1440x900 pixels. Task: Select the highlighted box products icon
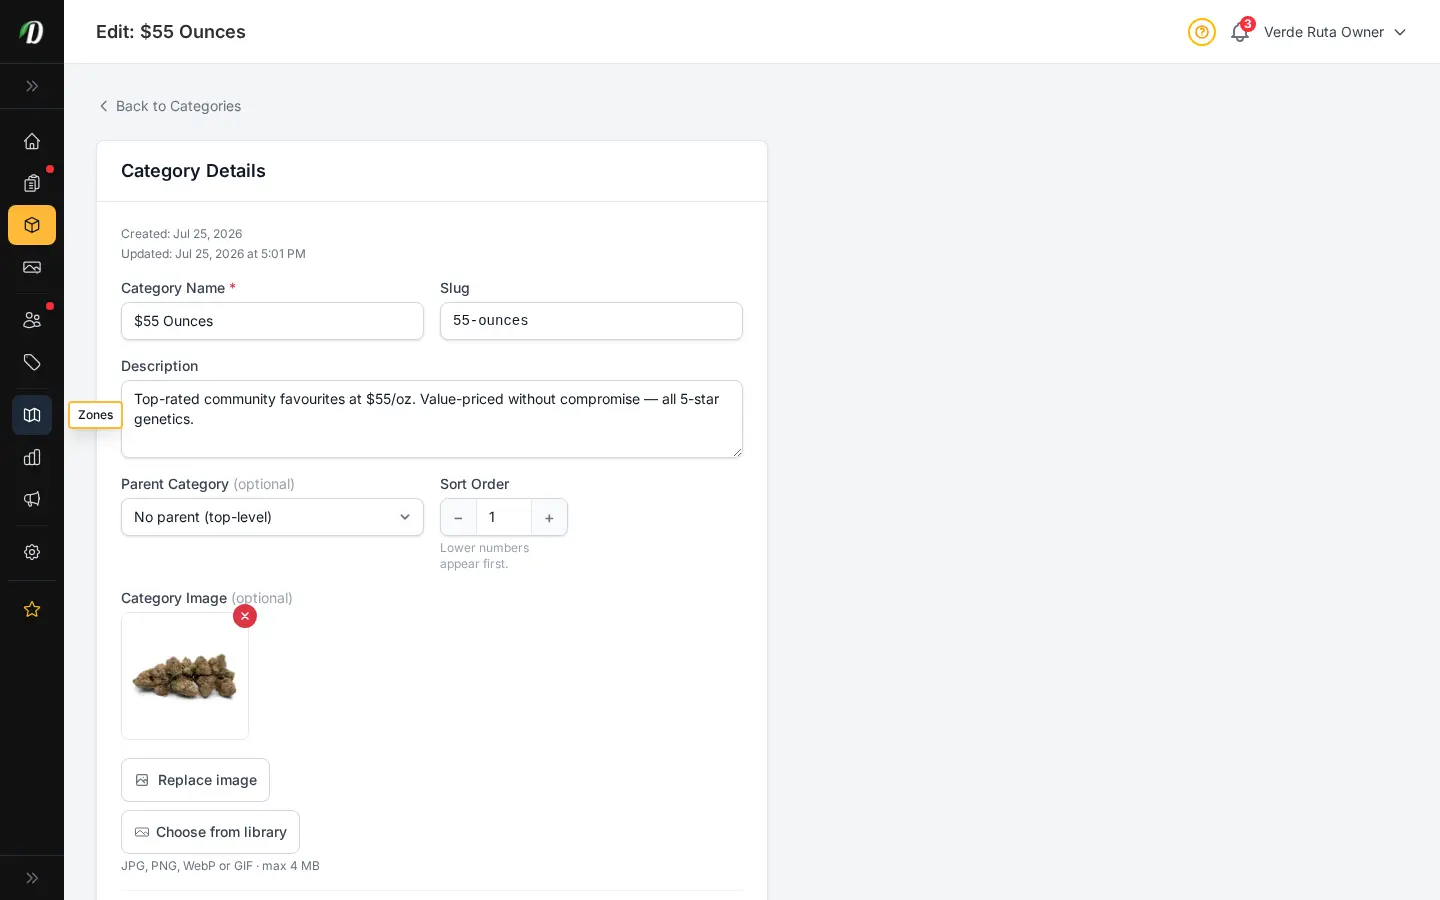(x=32, y=225)
